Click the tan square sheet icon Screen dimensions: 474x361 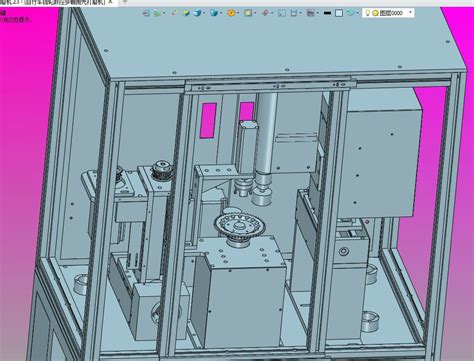click(x=248, y=13)
